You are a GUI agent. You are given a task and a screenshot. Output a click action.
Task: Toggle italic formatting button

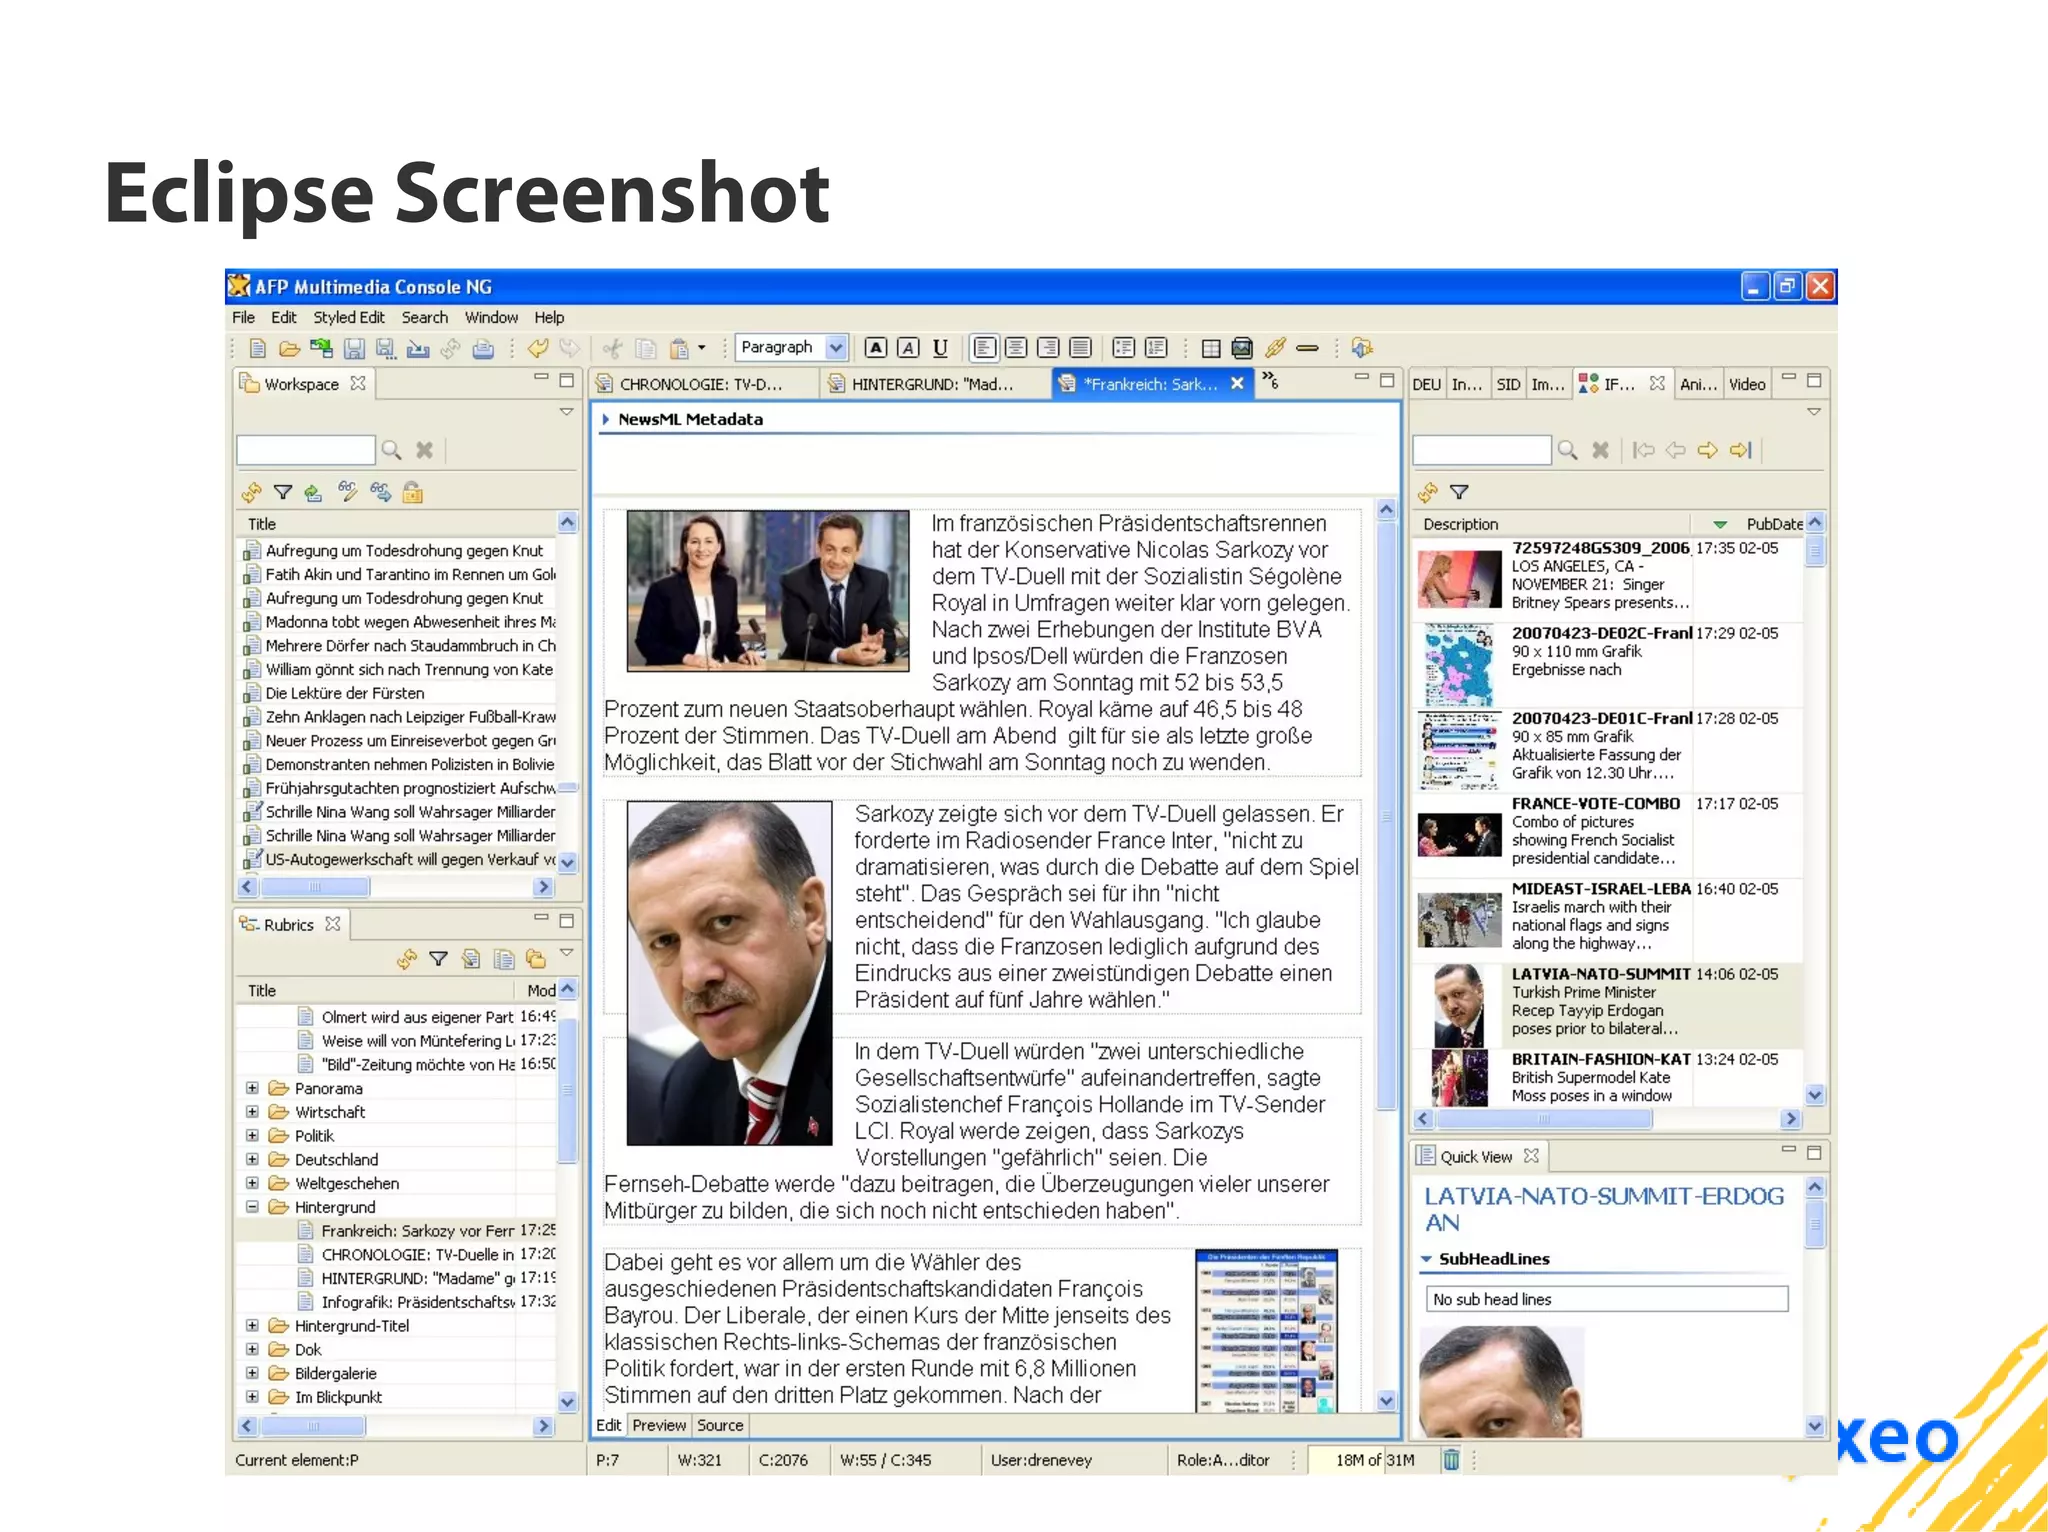[x=908, y=348]
